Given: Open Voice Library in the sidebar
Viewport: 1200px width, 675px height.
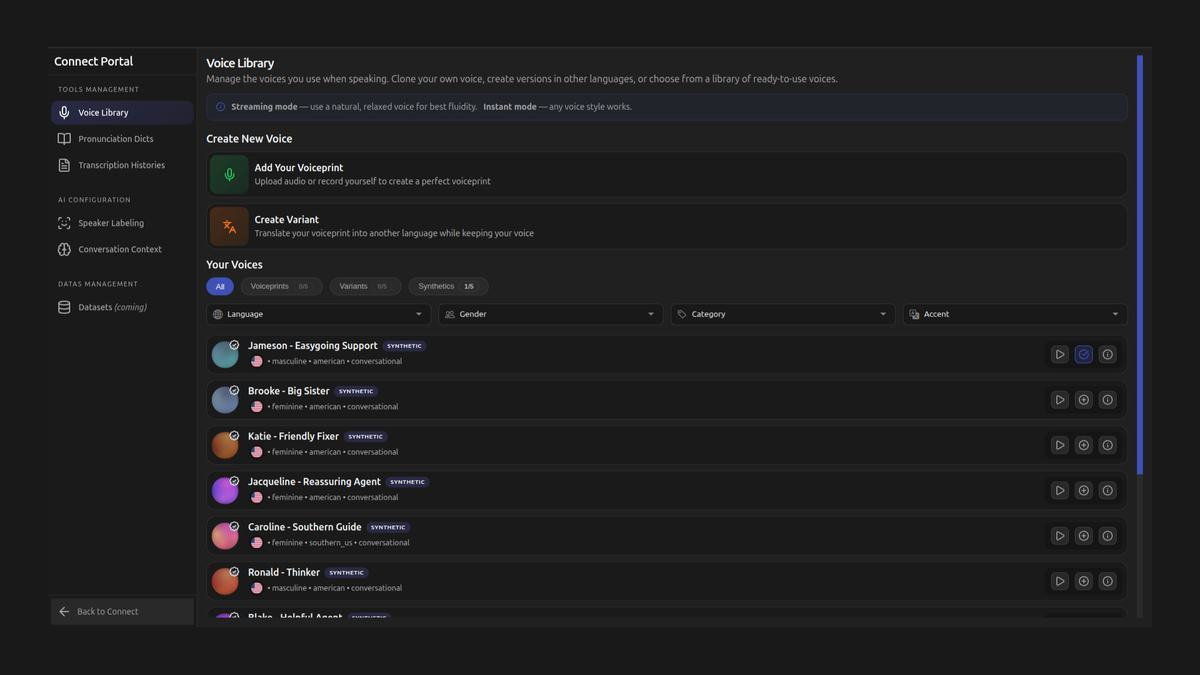Looking at the screenshot, I should click(x=122, y=113).
